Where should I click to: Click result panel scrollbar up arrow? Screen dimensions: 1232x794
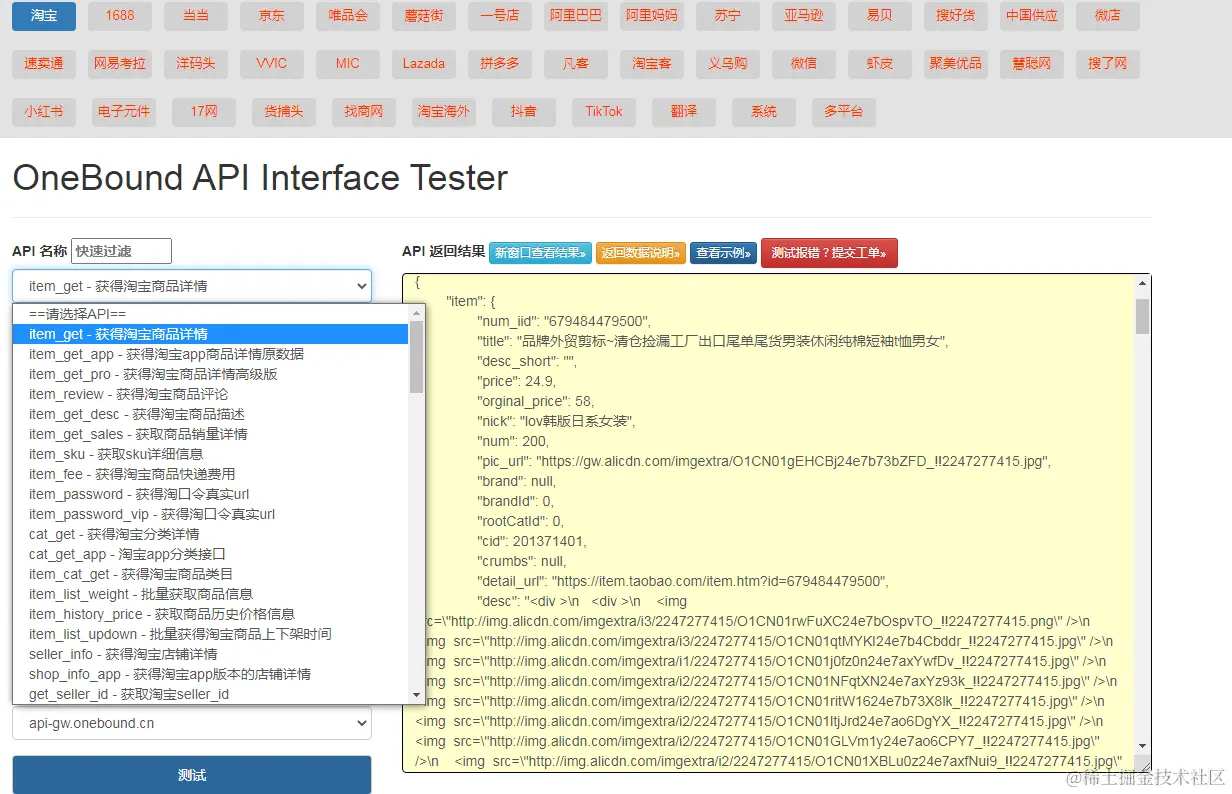tap(1142, 283)
